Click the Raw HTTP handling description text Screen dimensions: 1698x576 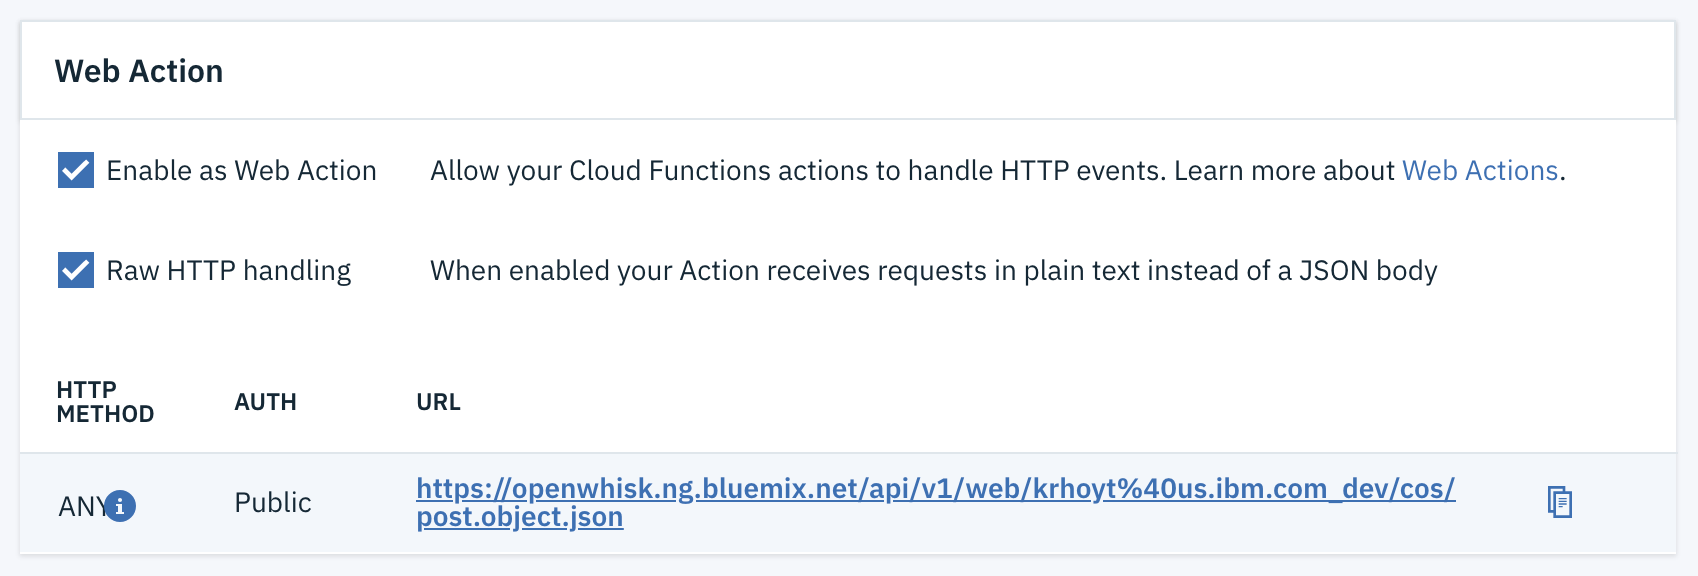click(x=934, y=271)
